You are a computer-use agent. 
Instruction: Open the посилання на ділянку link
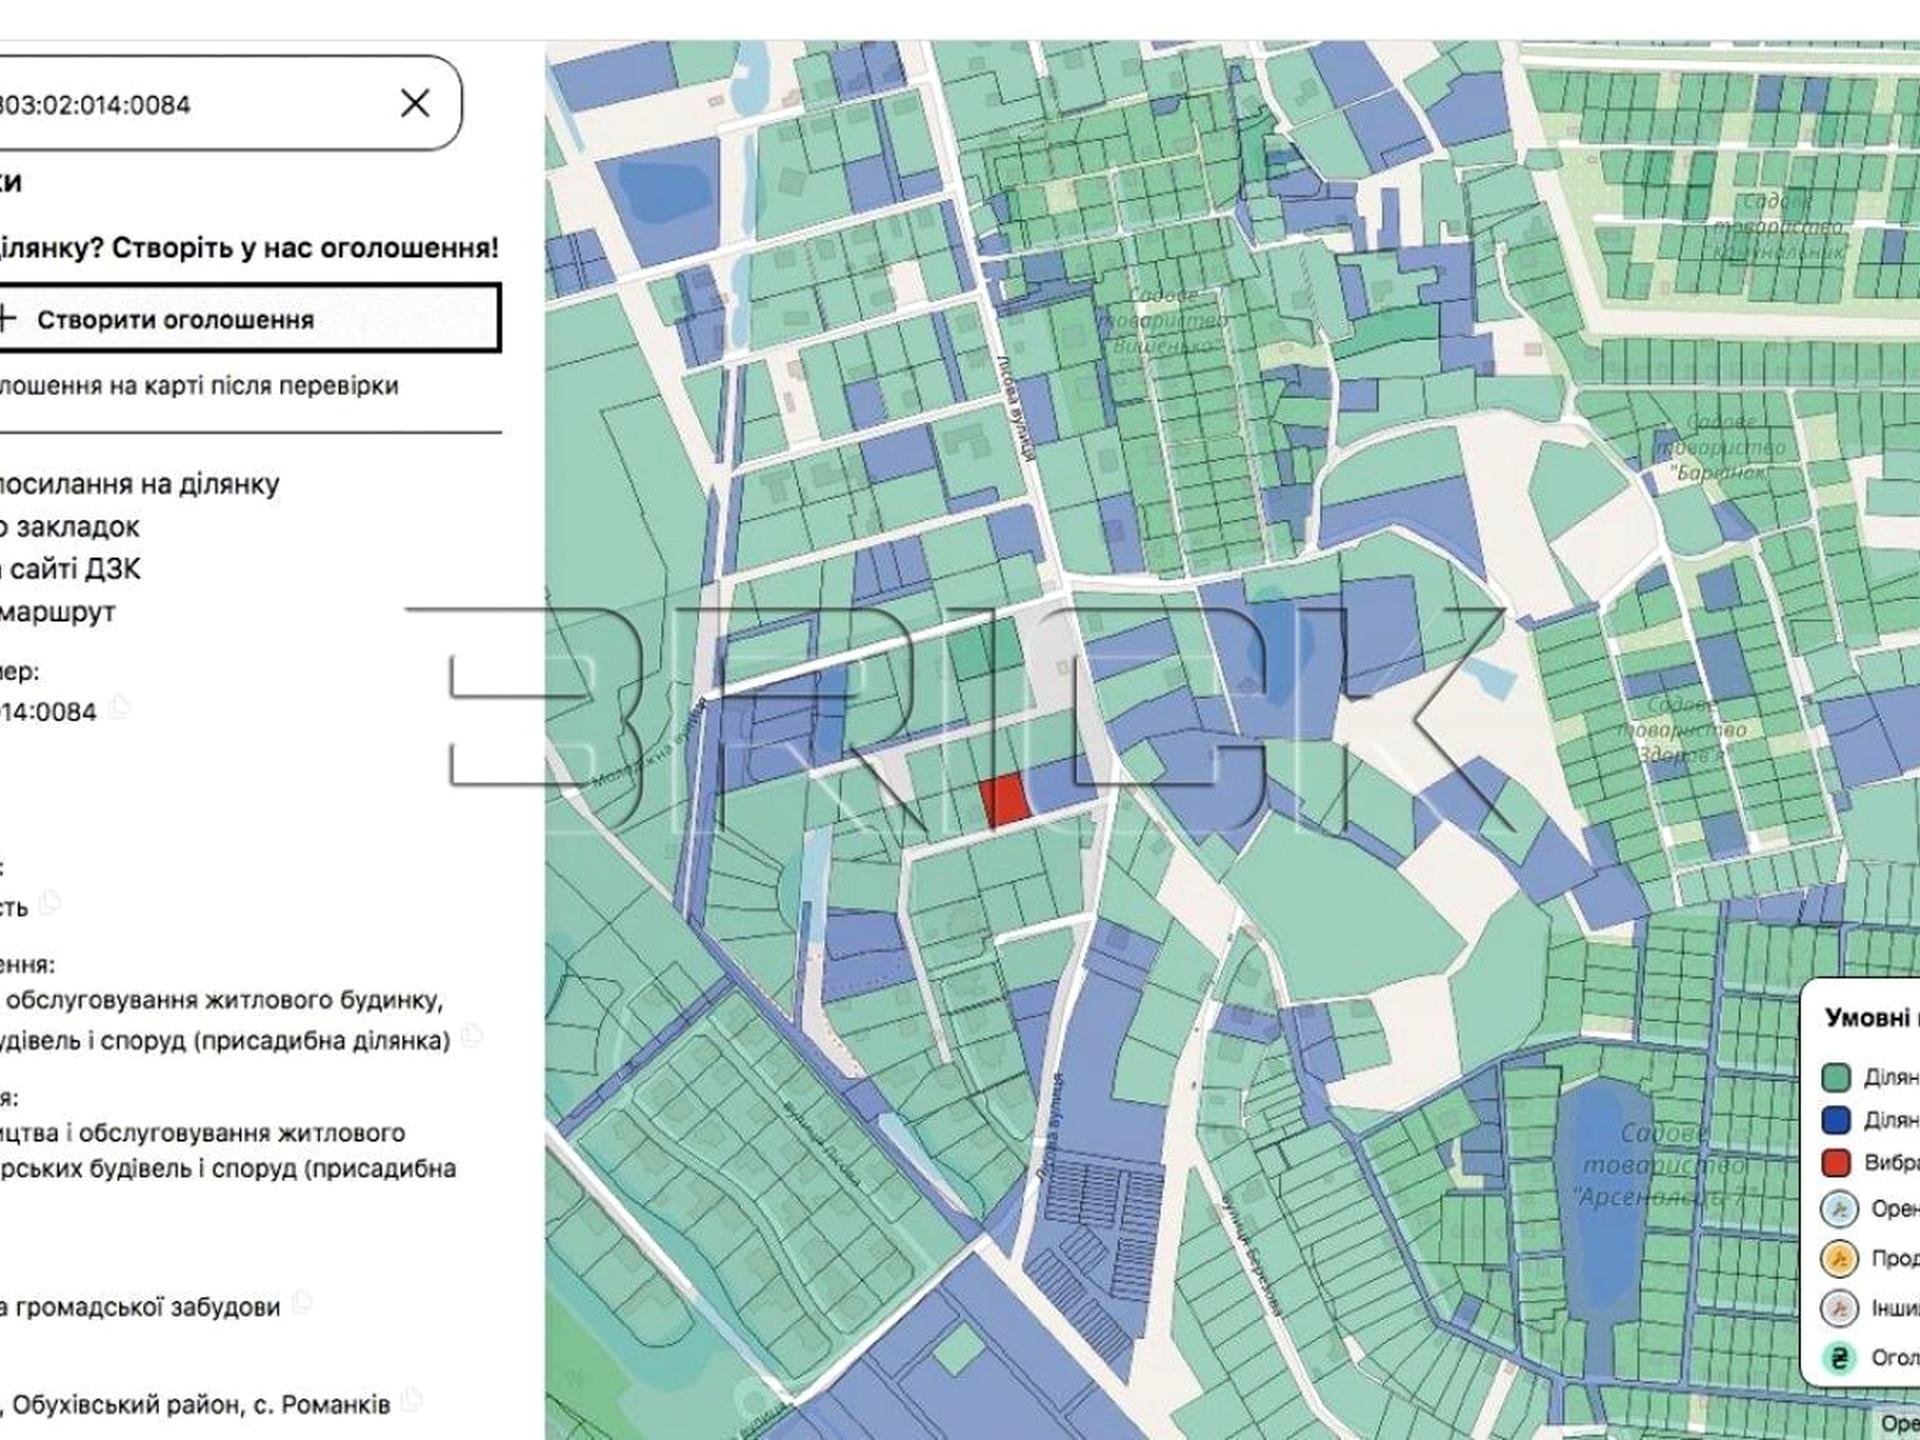(140, 484)
